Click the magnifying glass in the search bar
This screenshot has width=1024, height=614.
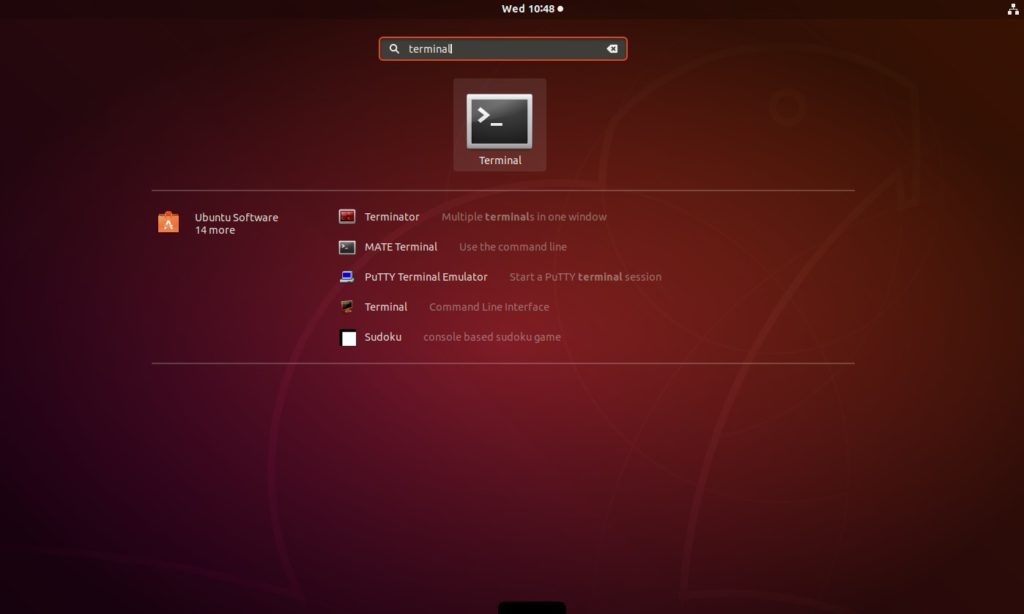pyautogui.click(x=394, y=48)
